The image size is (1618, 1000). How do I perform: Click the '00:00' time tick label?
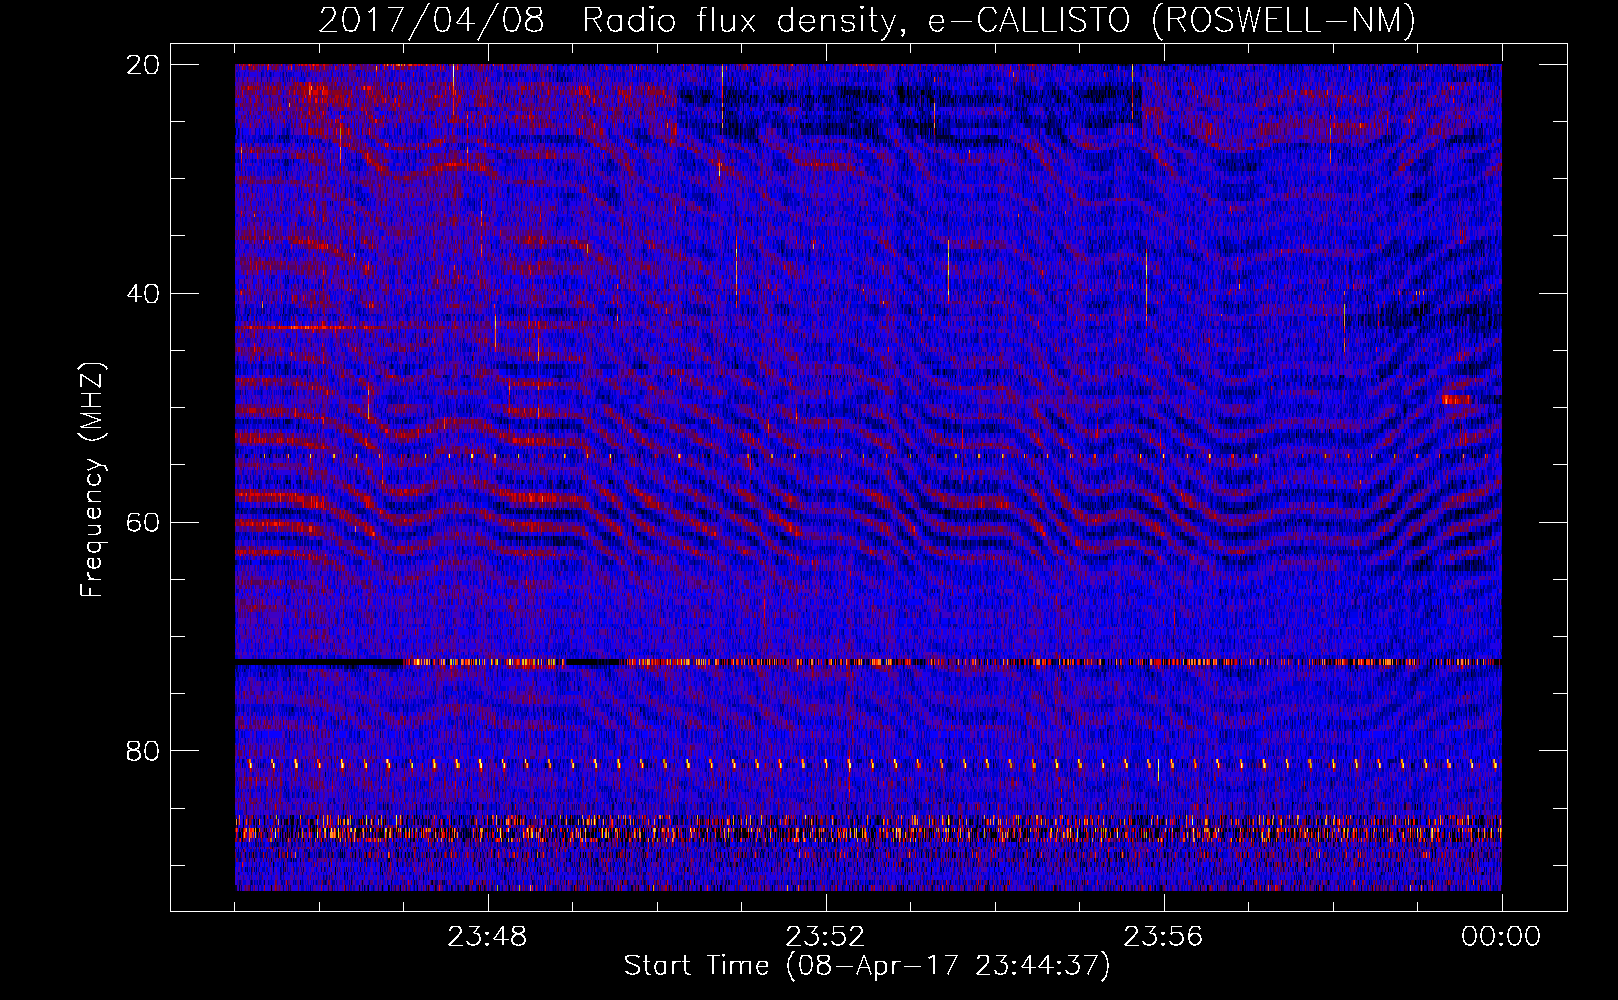coord(1501,937)
